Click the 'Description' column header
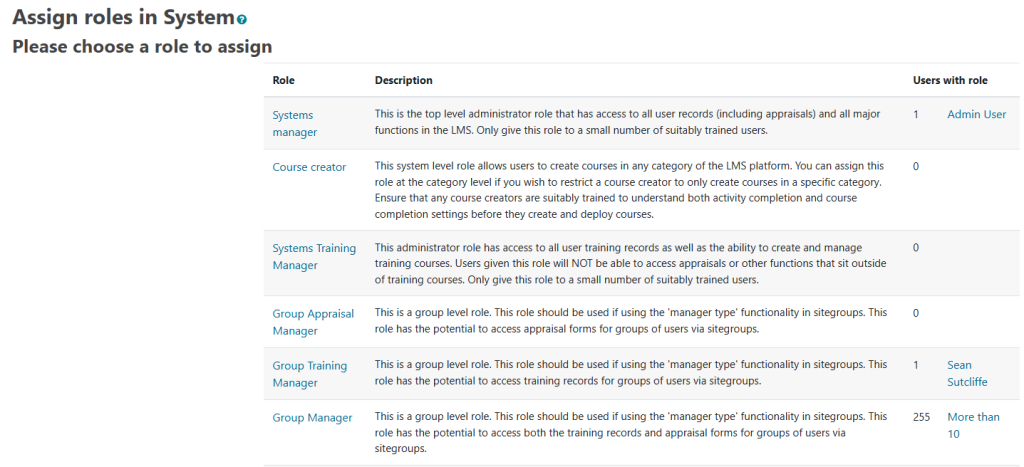This screenshot has height=467, width=1024. coord(404,80)
